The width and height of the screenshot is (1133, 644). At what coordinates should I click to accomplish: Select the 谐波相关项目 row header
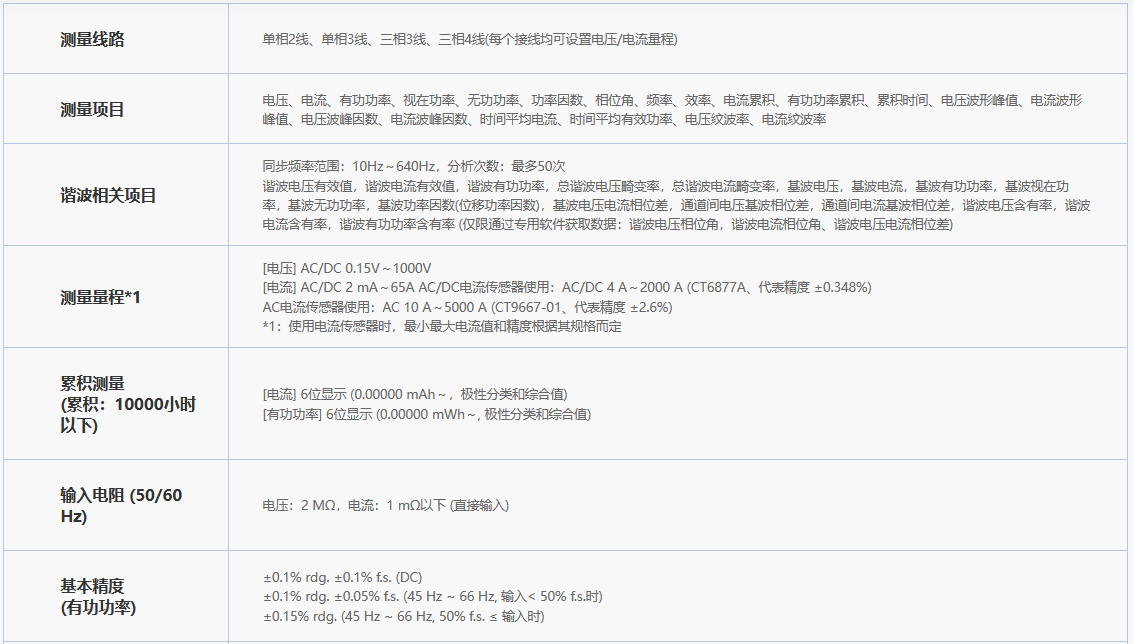[x=108, y=195]
